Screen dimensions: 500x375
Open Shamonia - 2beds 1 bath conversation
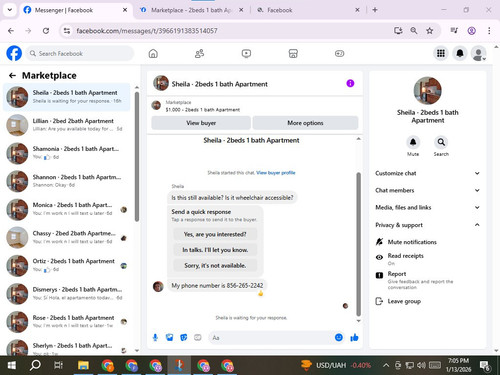tap(67, 153)
